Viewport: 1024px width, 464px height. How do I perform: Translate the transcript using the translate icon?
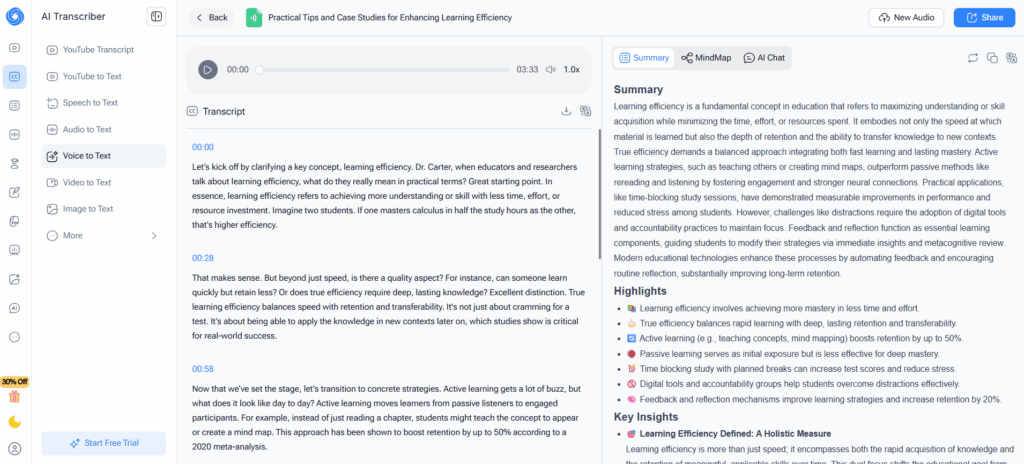[586, 111]
